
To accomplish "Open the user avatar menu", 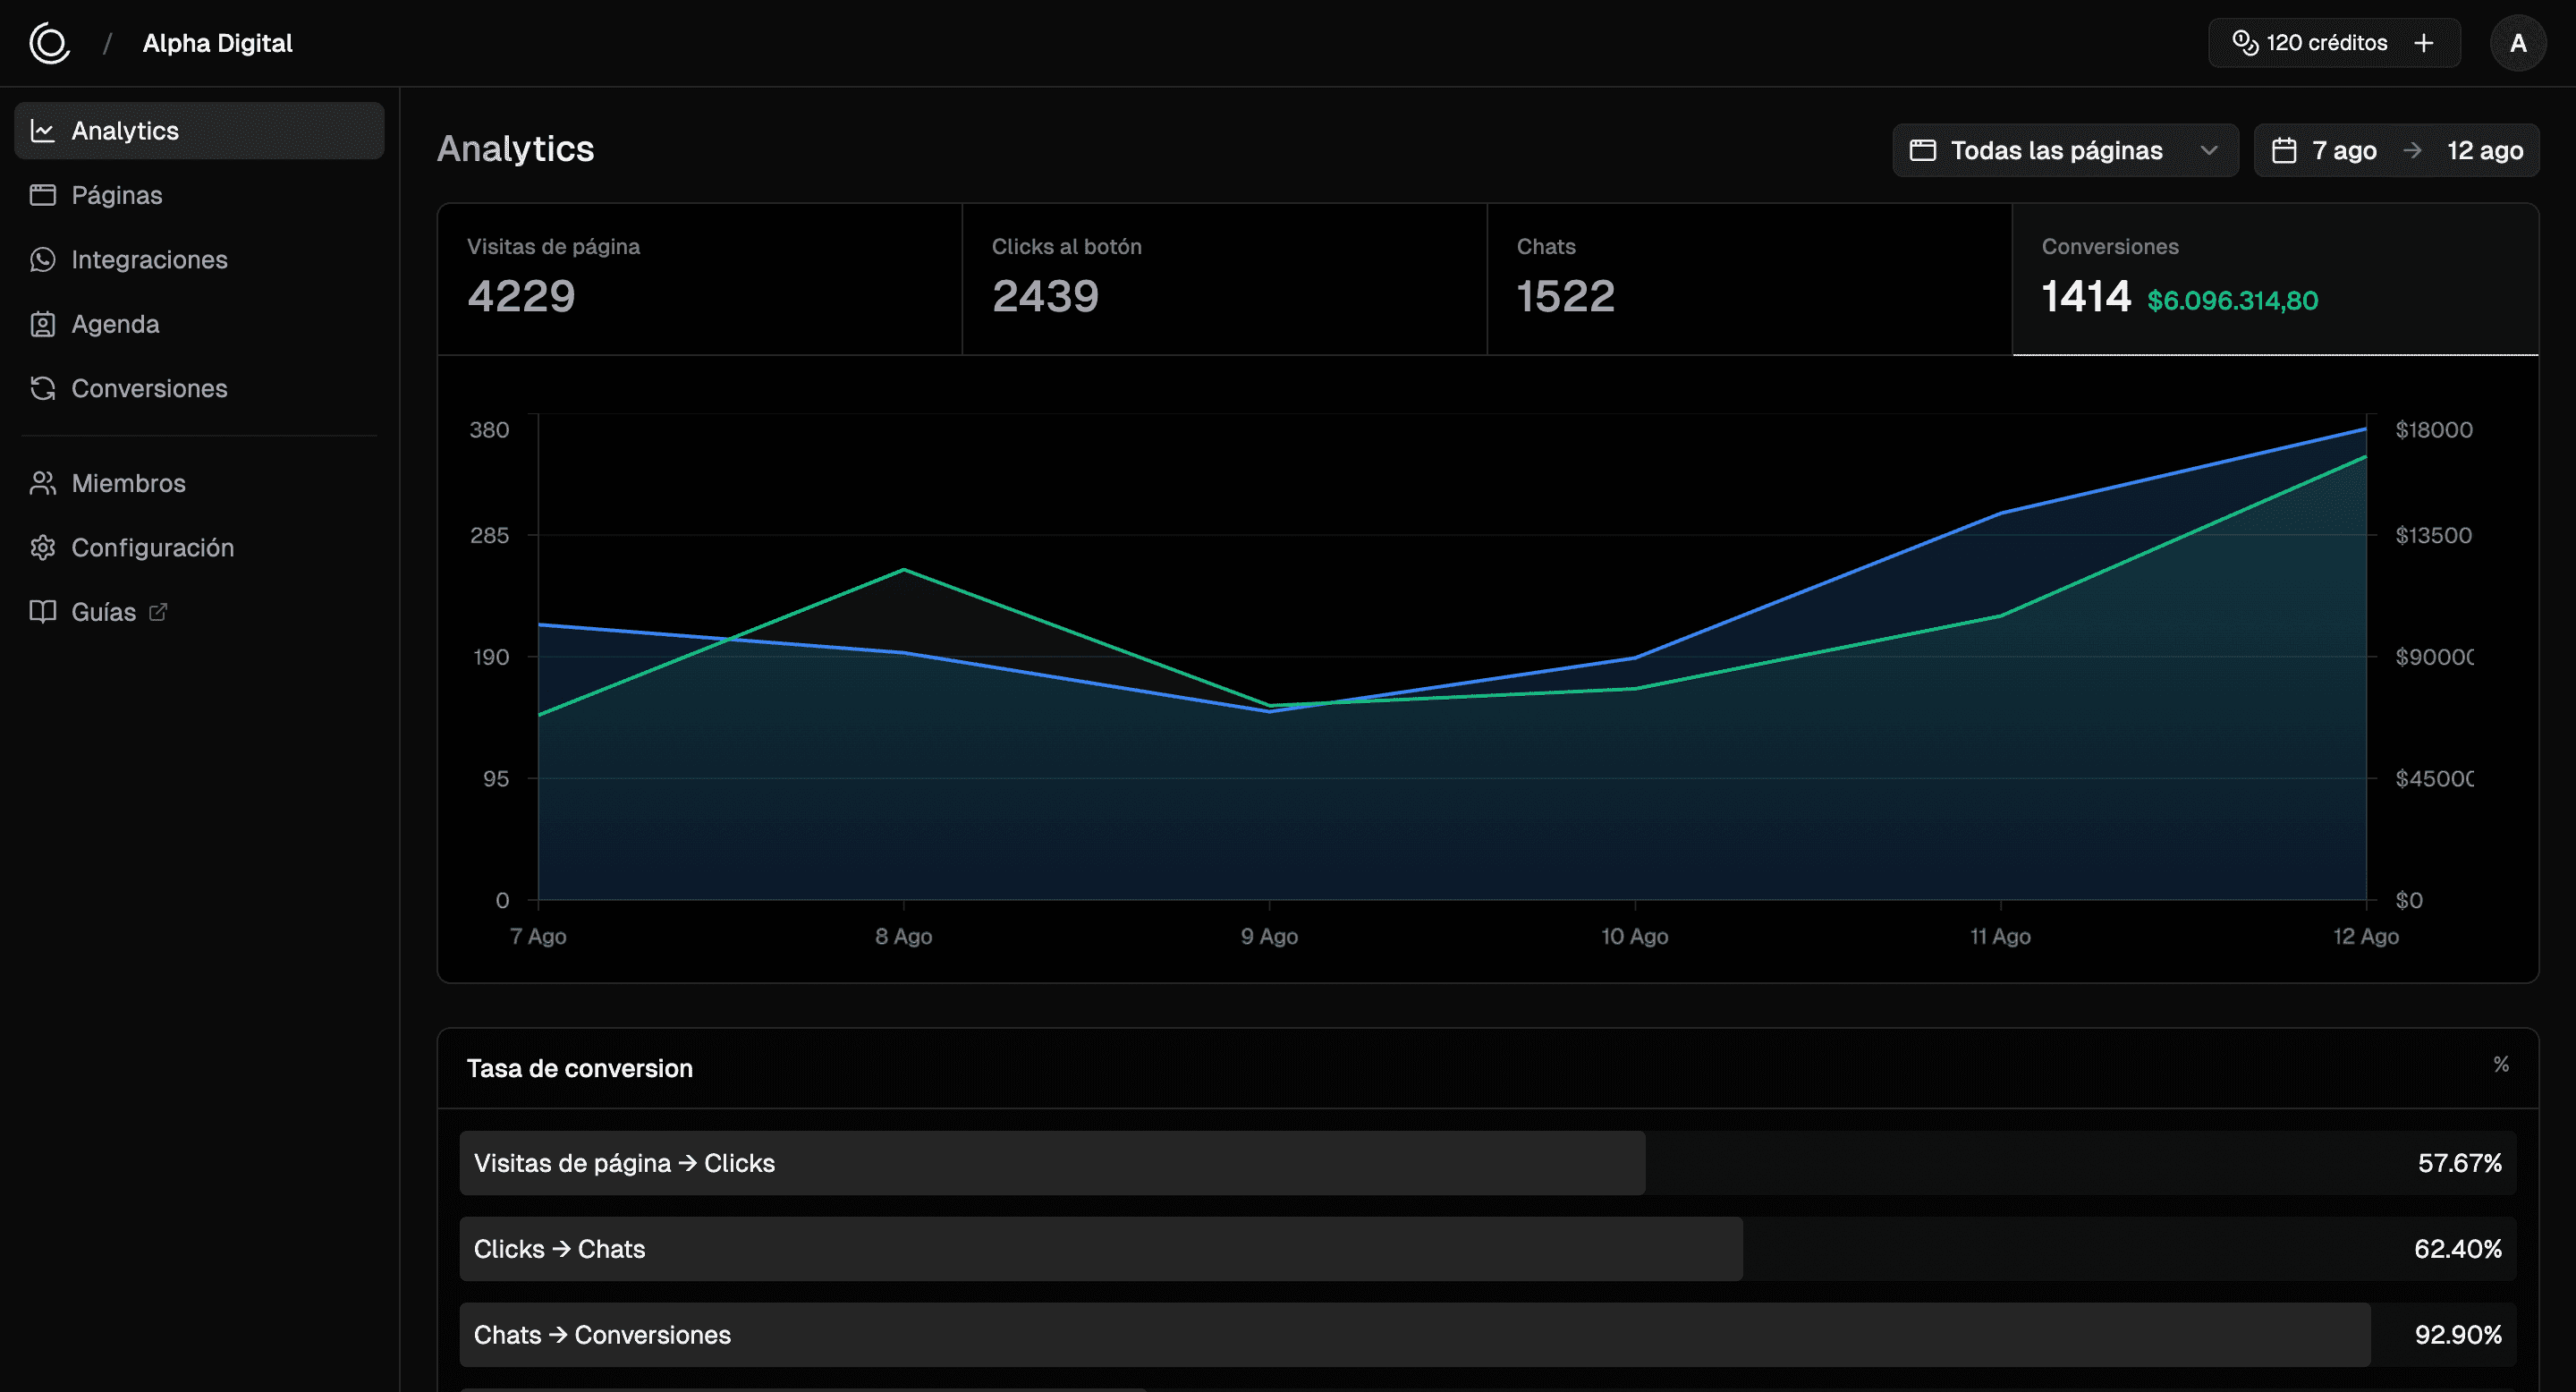I will (x=2517, y=43).
